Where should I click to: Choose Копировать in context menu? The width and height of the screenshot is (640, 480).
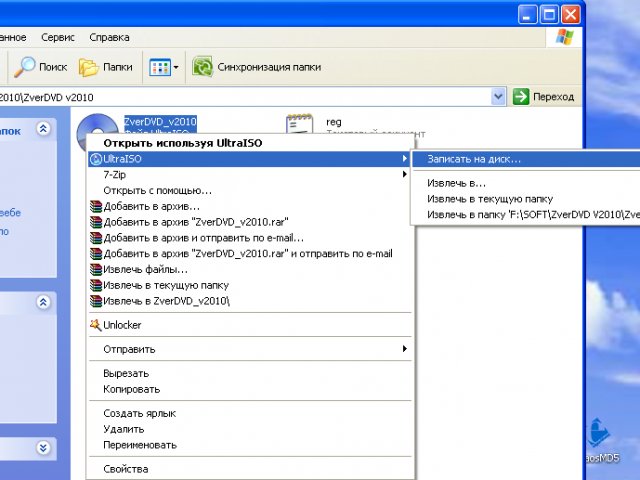(250, 389)
